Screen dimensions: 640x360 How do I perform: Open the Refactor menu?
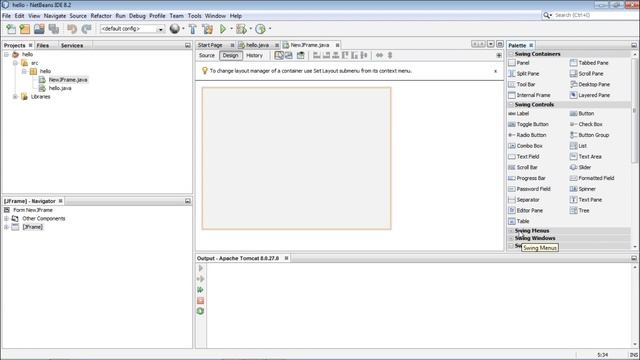pos(101,16)
